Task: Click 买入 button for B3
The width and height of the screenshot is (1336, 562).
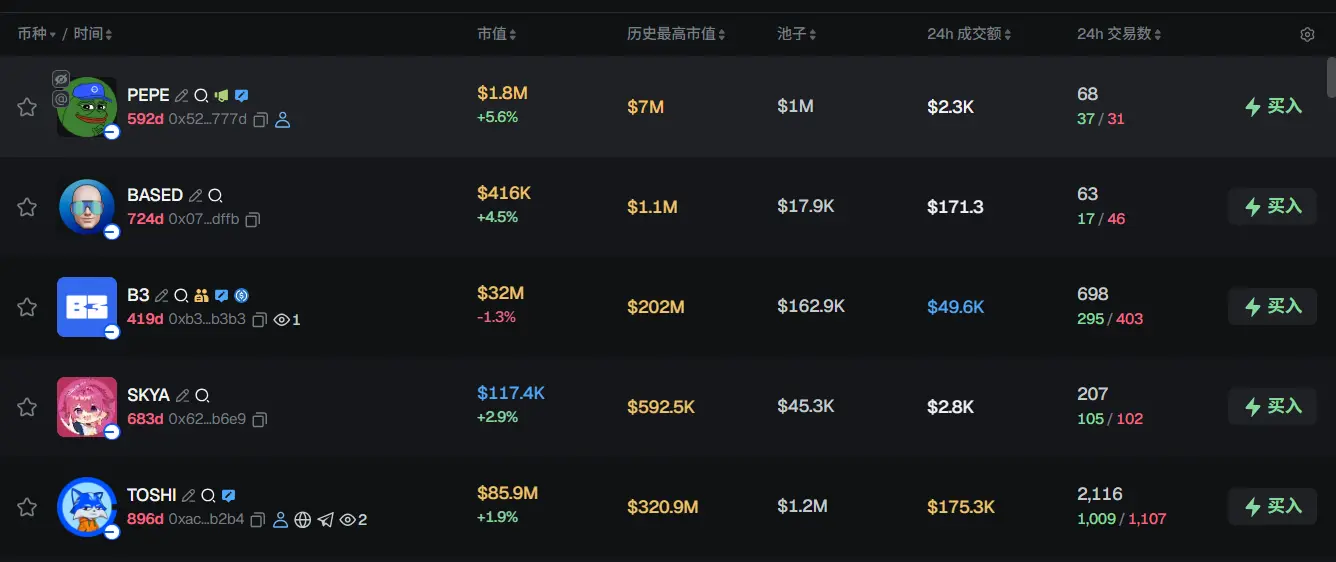Action: [1272, 307]
